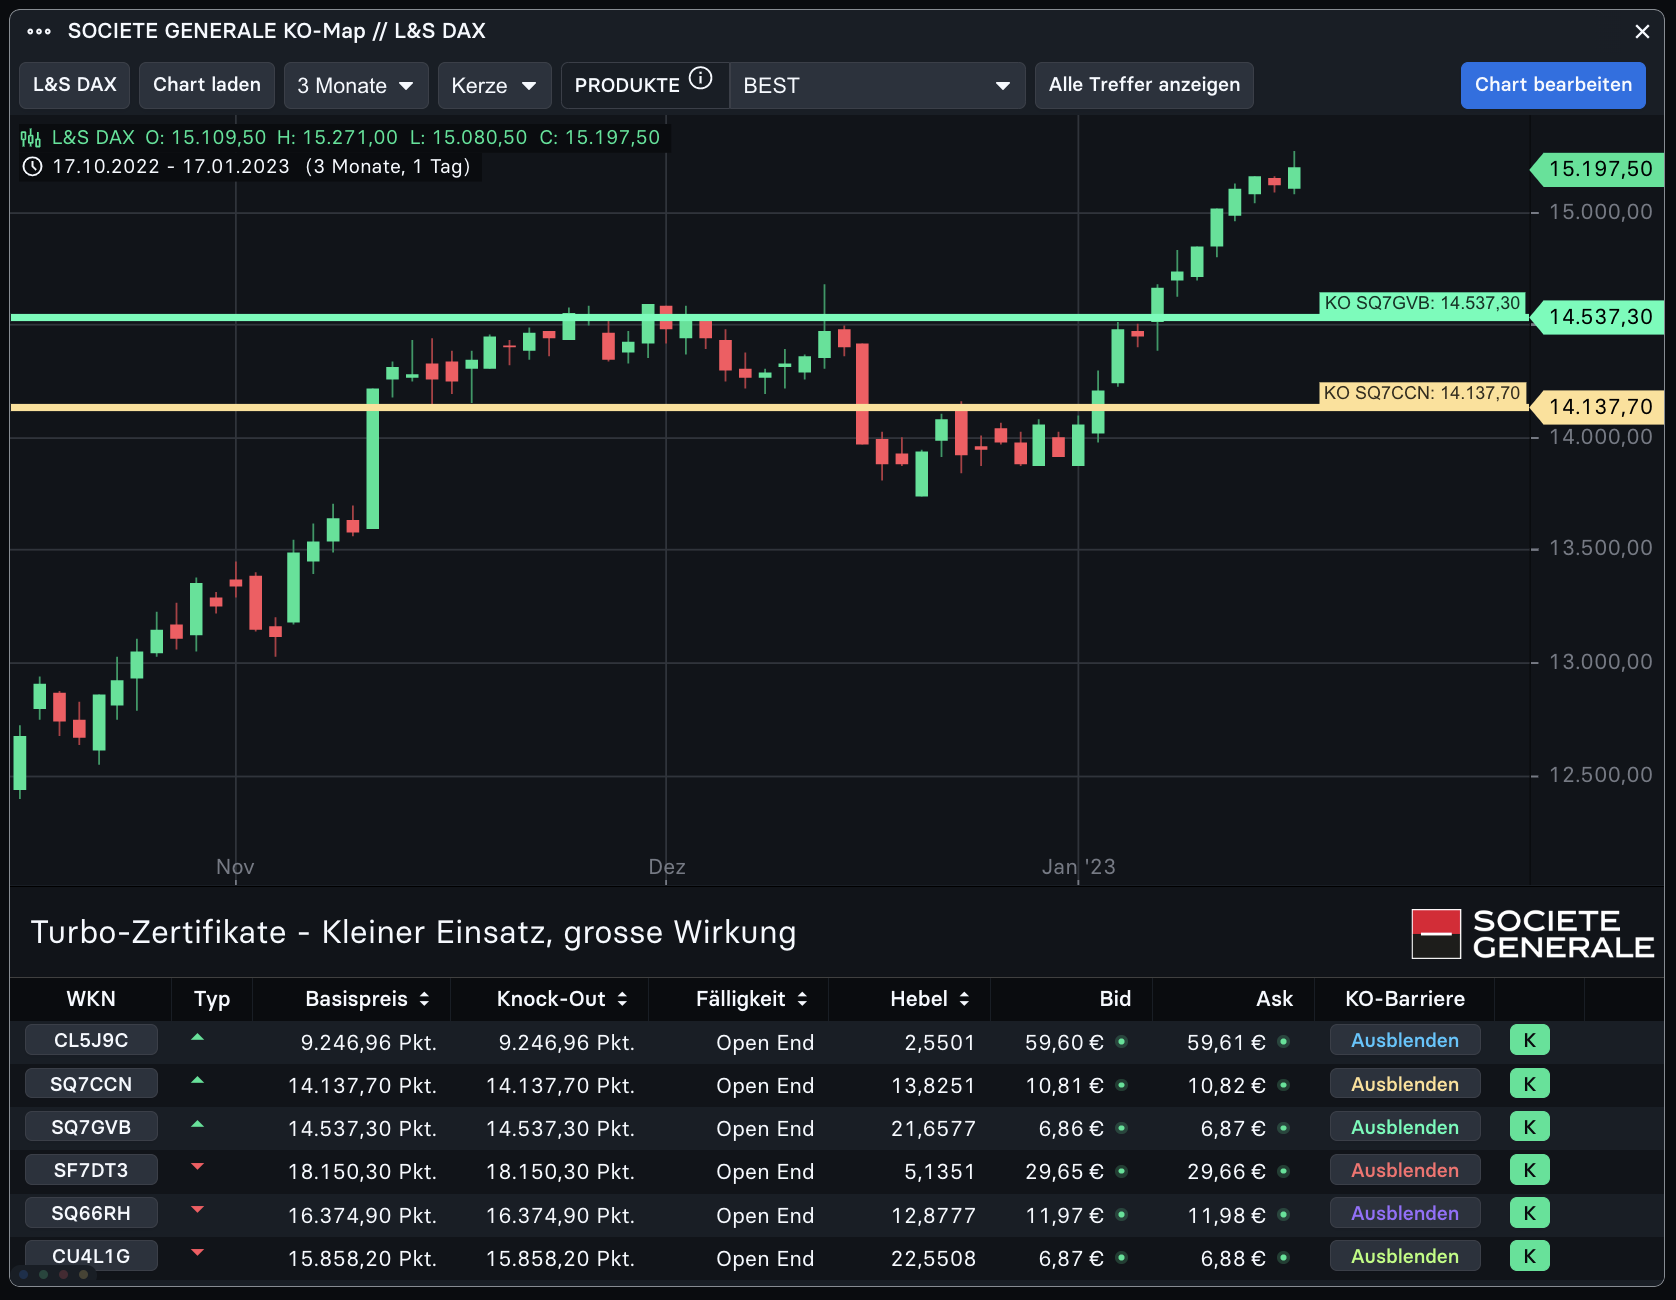Click the candlestick icon next to L&S DAX
The image size is (1676, 1300).
(x=31, y=138)
